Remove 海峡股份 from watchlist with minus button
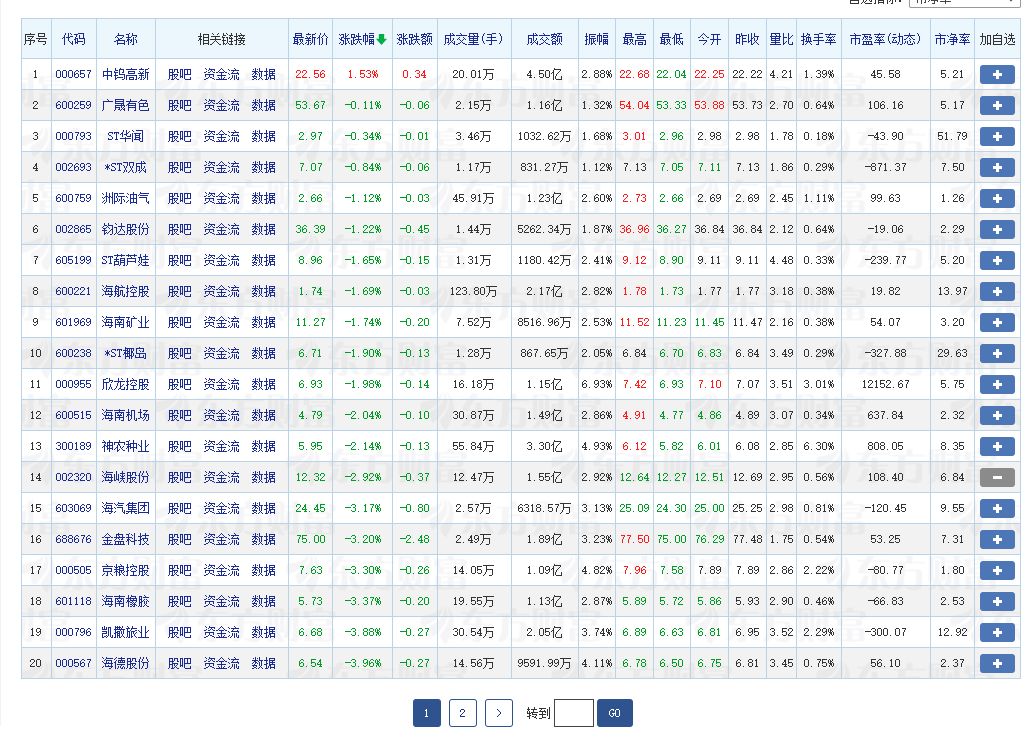Image resolution: width=1027 pixels, height=740 pixels. (x=997, y=477)
